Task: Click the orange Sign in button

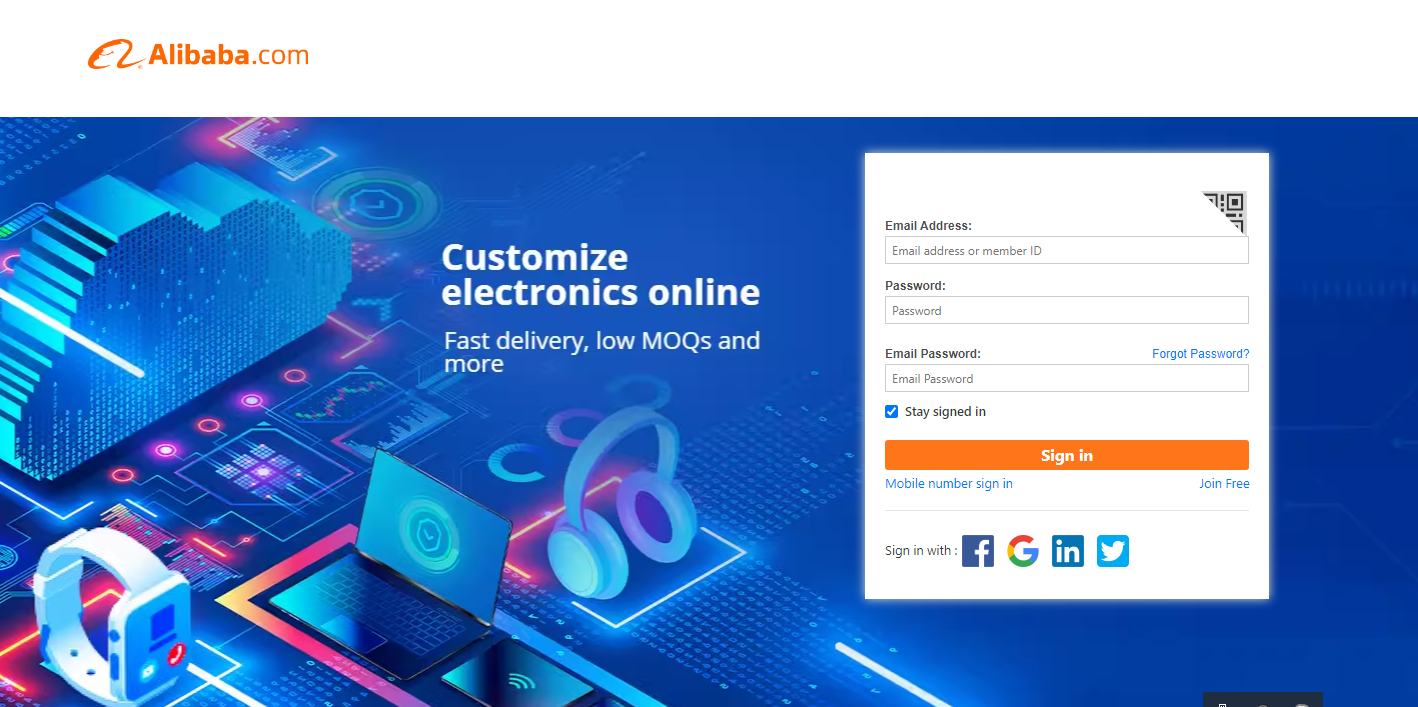Action: coord(1067,455)
